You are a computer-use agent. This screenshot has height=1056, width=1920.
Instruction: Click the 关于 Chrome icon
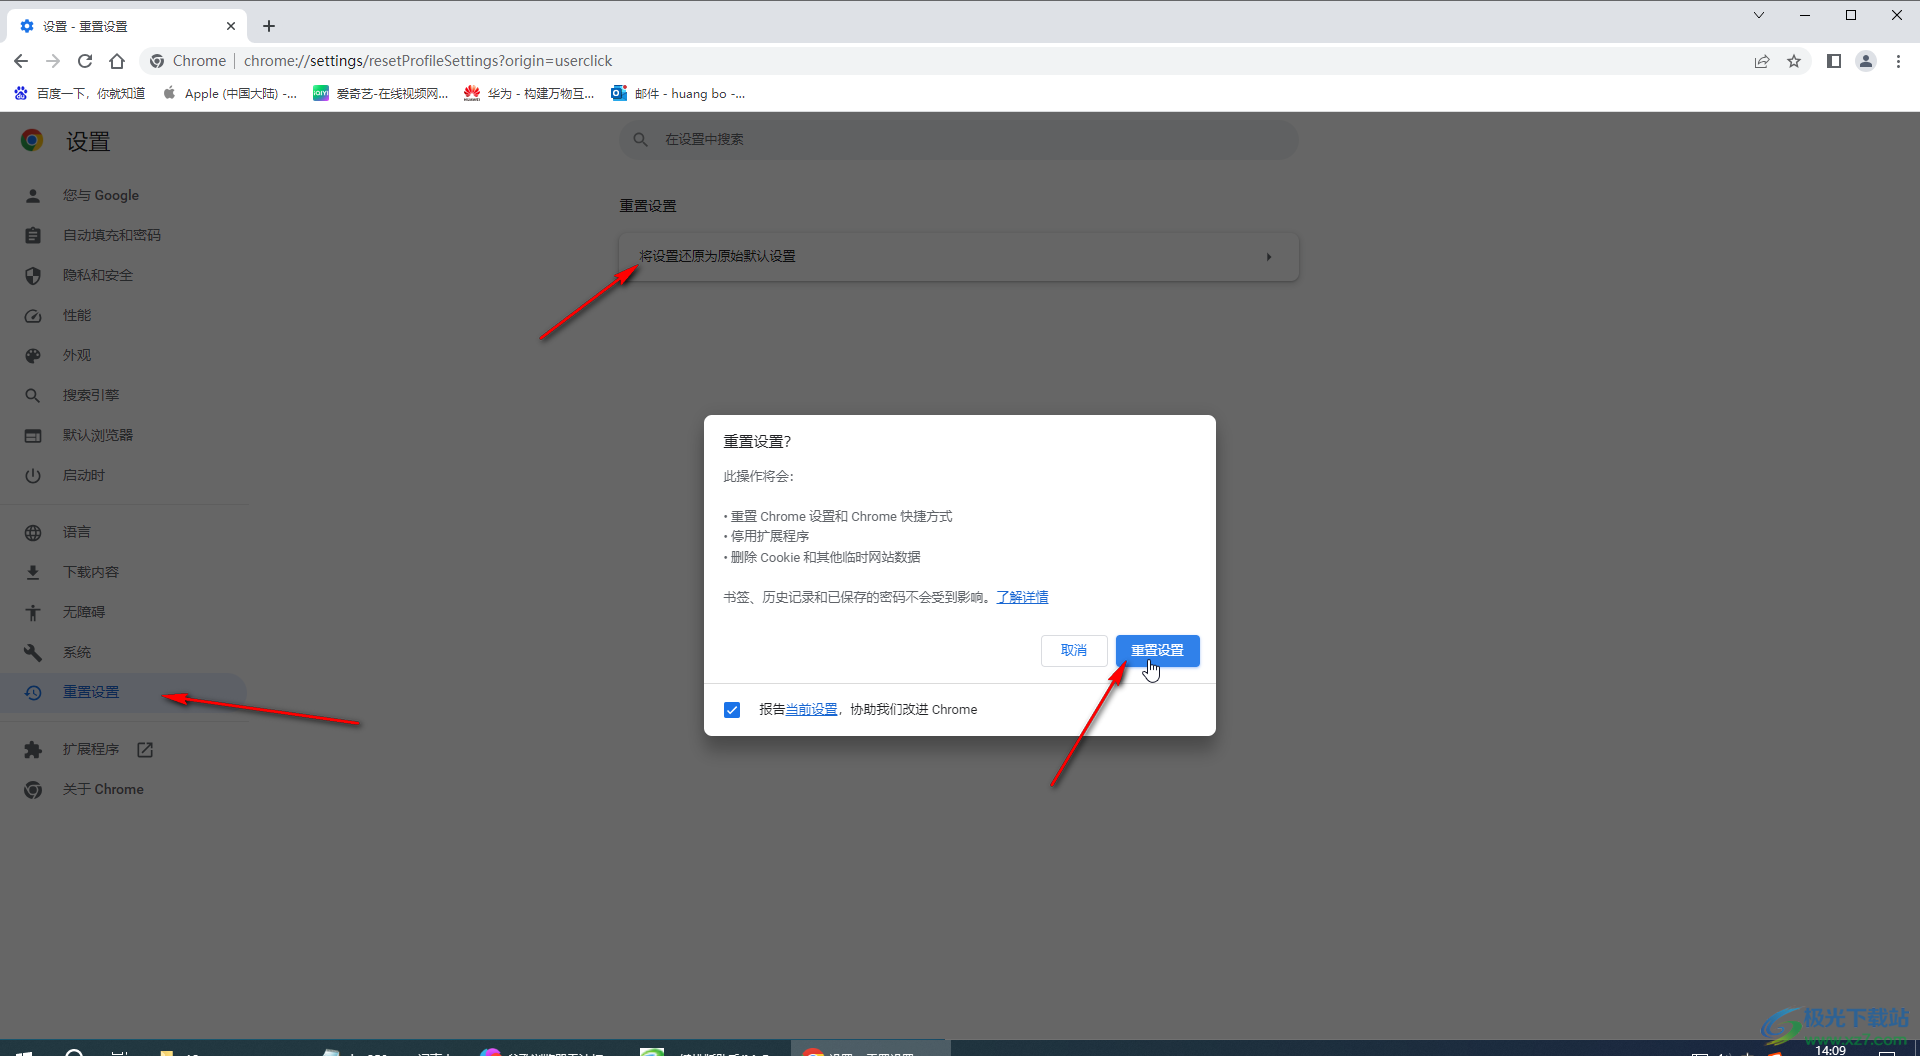33,789
